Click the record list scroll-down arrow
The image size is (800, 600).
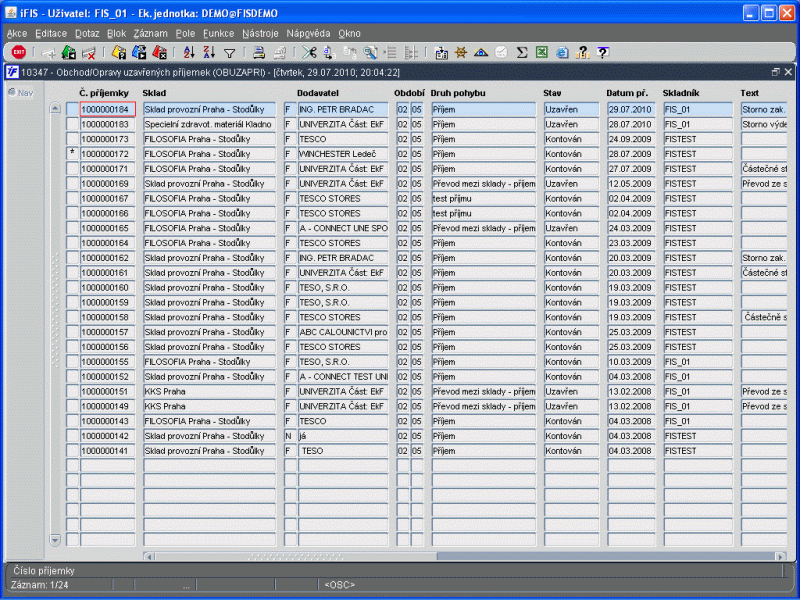55,539
